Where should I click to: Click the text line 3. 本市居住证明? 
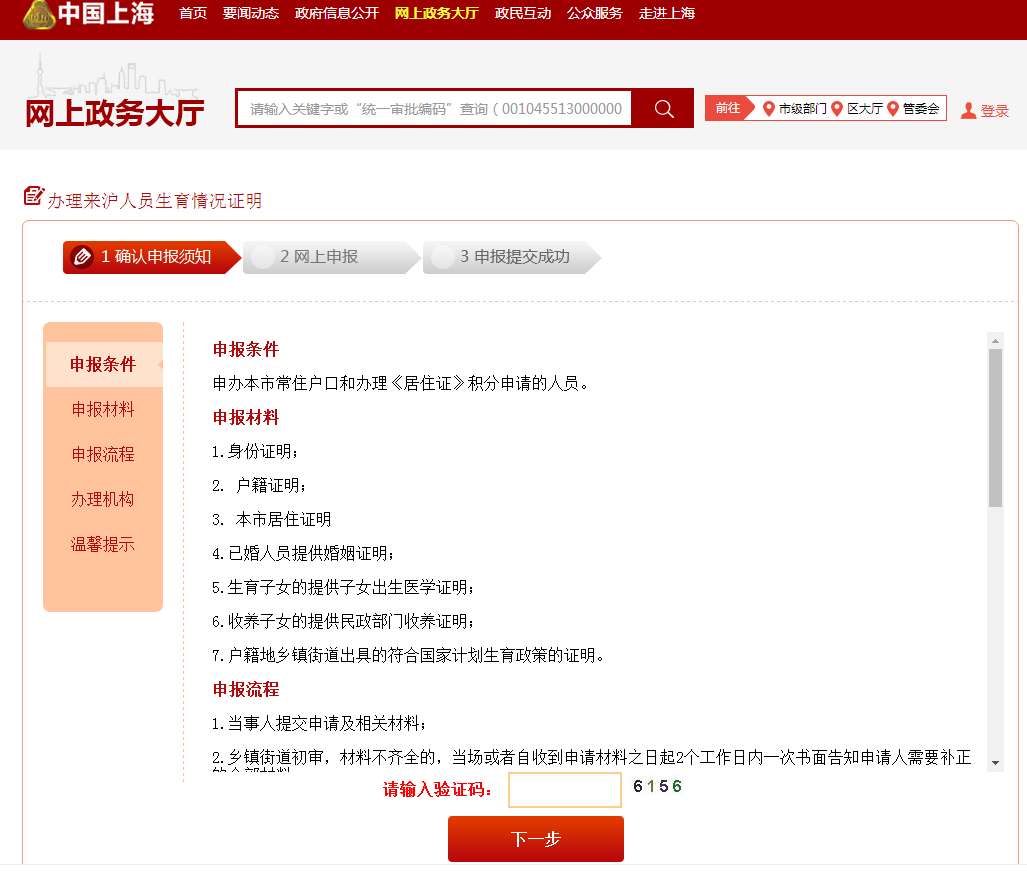click(271, 520)
